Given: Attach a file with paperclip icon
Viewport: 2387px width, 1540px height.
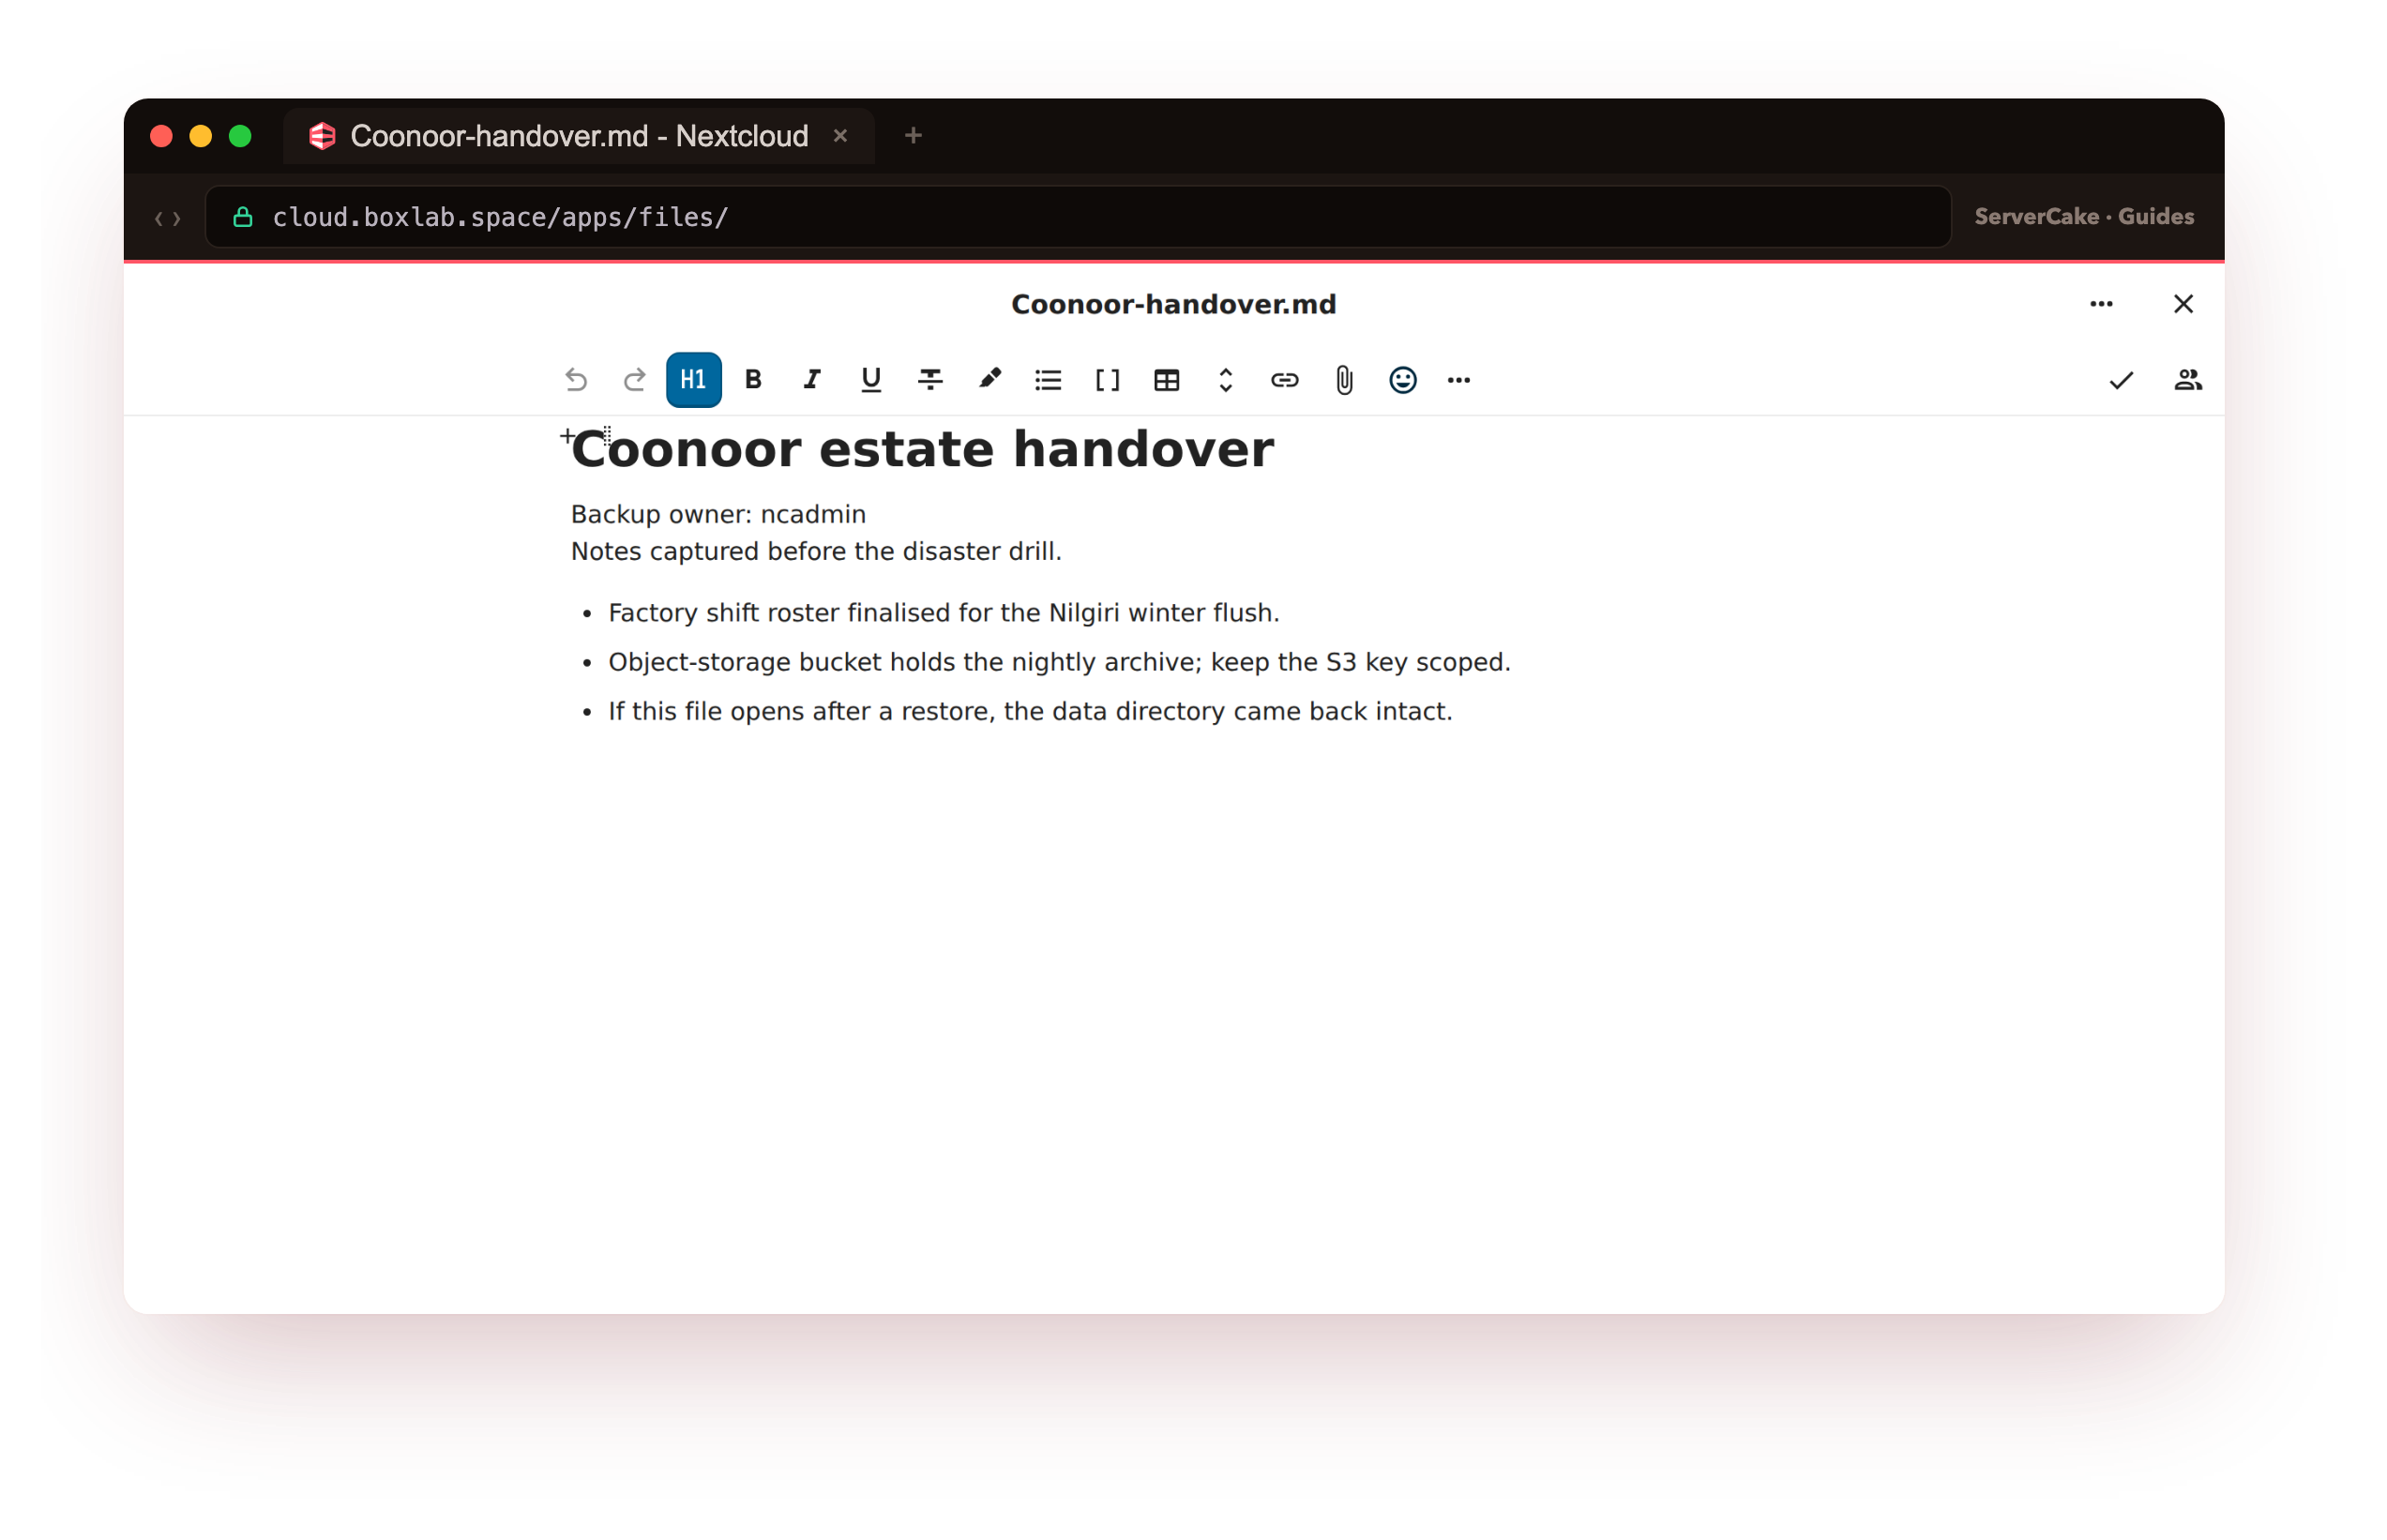Looking at the screenshot, I should 1344,380.
